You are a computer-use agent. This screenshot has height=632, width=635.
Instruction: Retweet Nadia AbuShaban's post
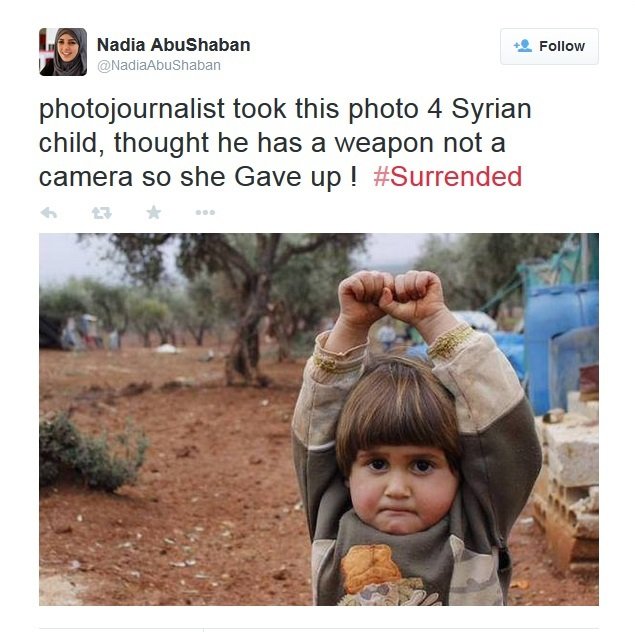point(102,213)
